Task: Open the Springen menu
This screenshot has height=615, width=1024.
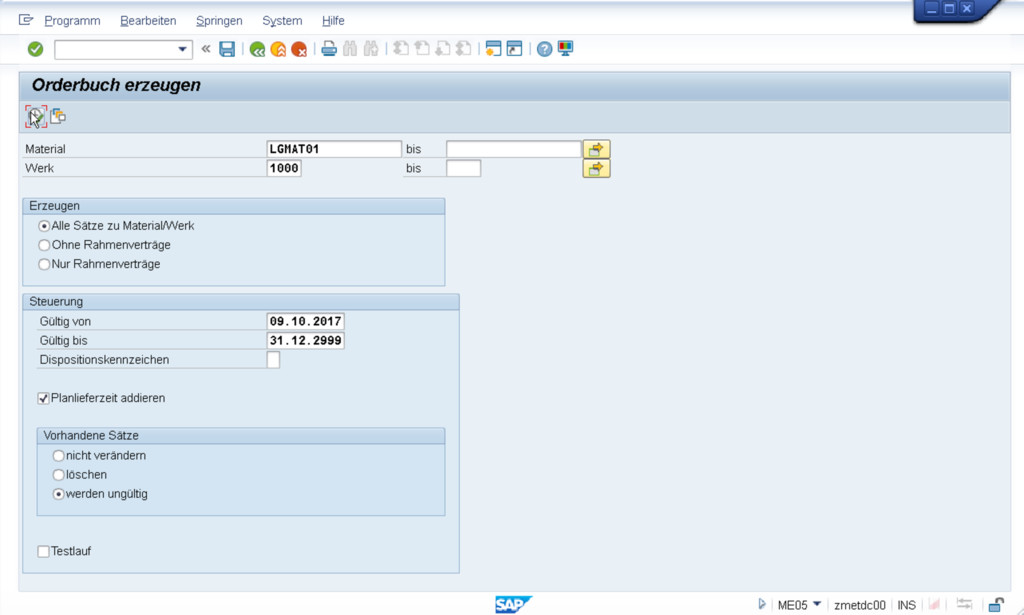Action: [219, 21]
